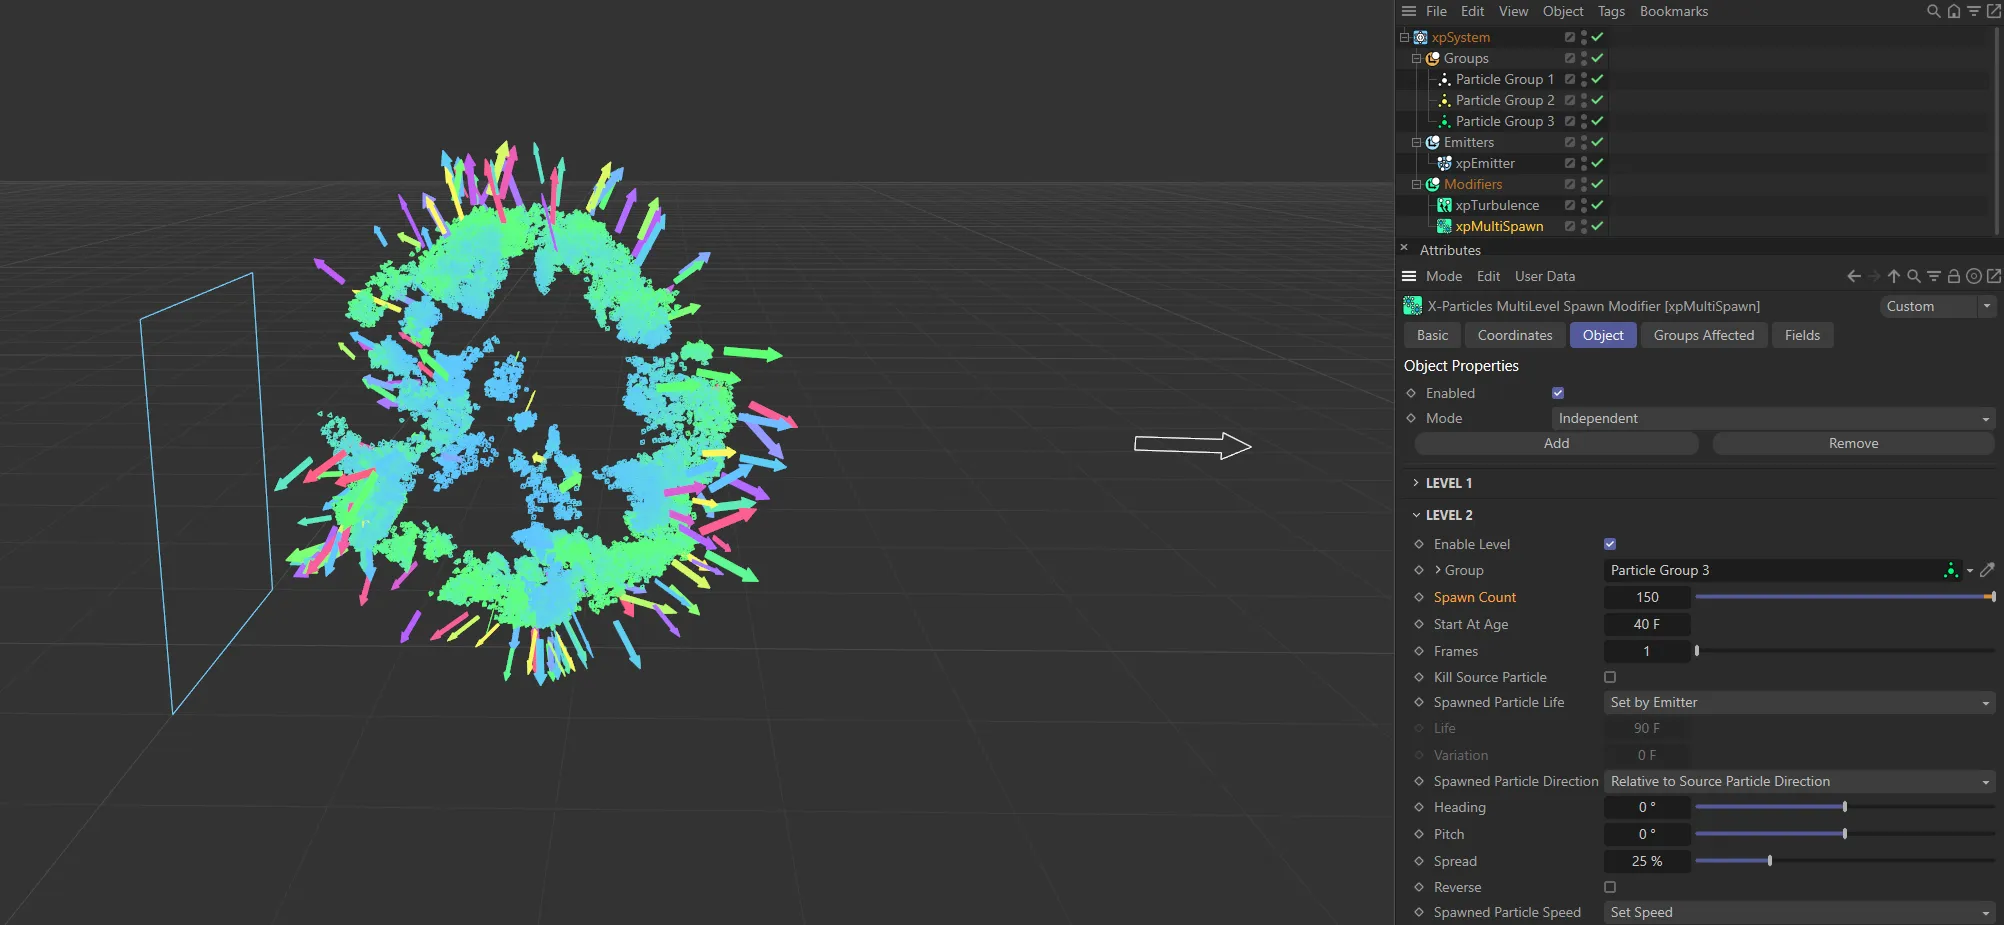Click the Start At Age value field

pos(1646,624)
